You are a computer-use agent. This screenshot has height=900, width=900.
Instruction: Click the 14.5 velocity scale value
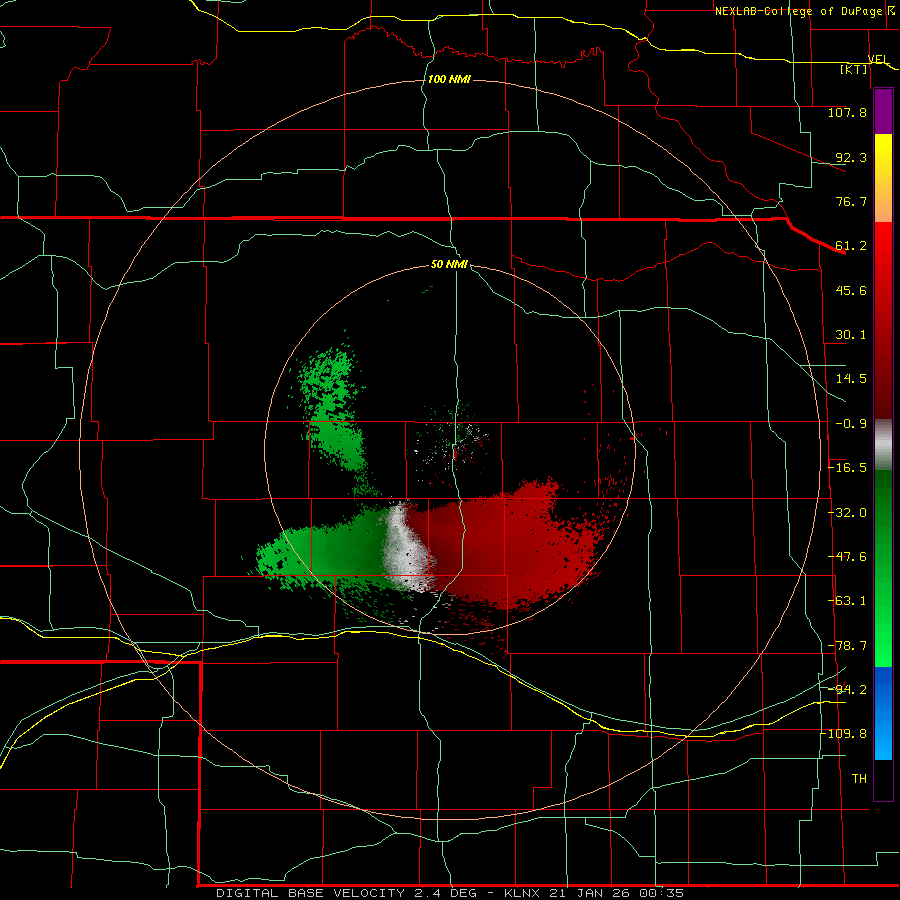851,379
